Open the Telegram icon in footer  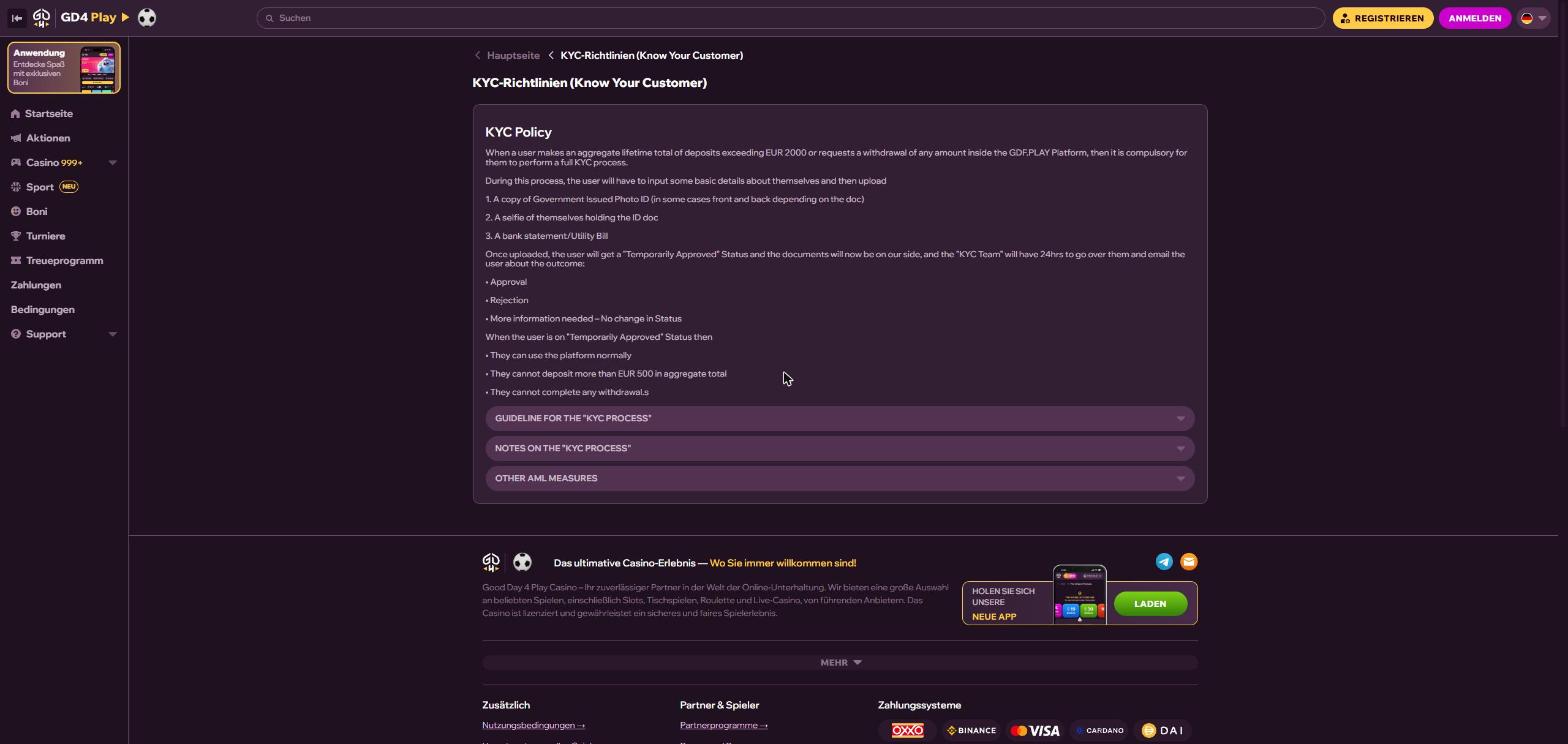[1164, 562]
